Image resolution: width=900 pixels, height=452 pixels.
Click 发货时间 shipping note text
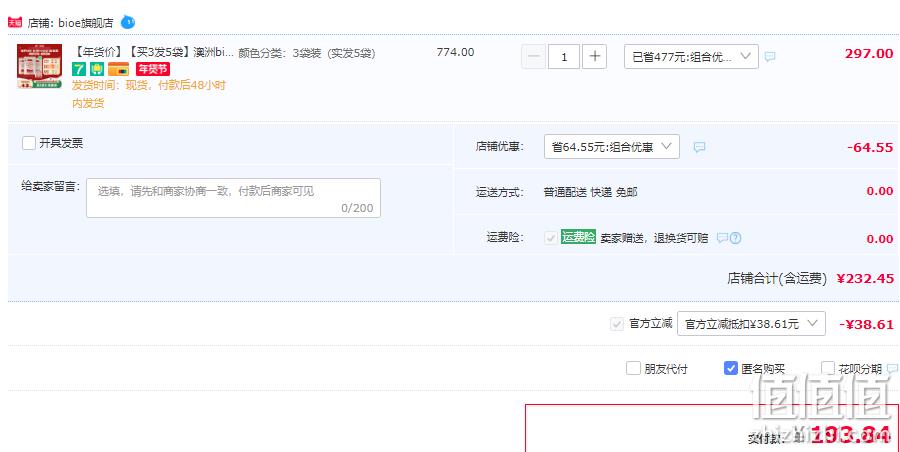pyautogui.click(x=149, y=94)
